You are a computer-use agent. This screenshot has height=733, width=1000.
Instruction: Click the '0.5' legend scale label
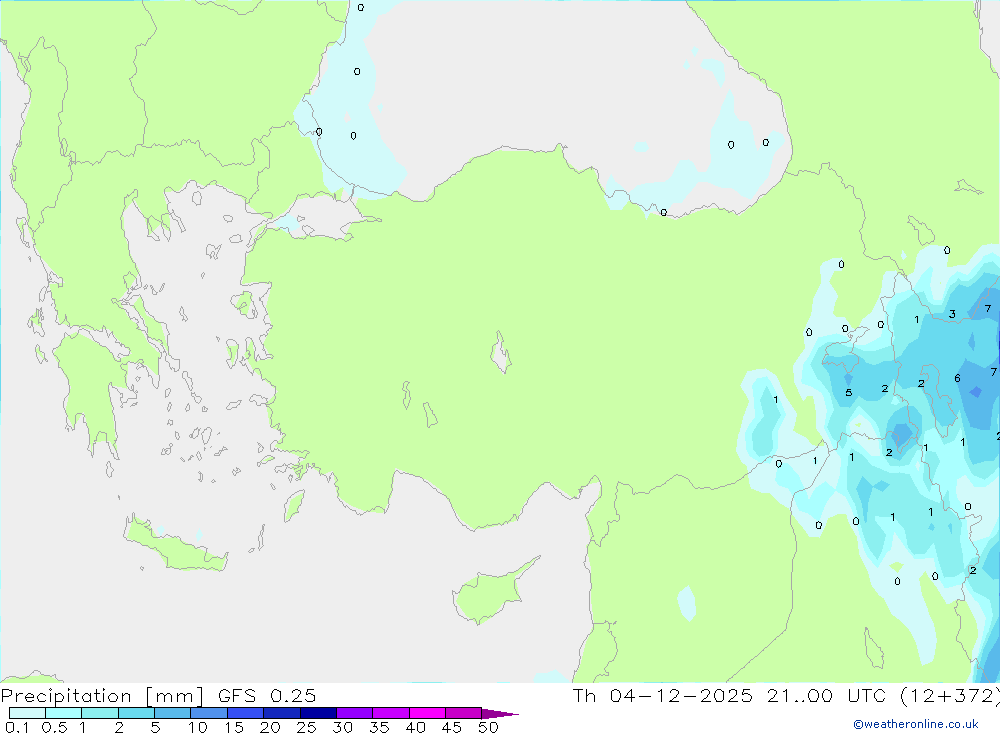point(54,727)
